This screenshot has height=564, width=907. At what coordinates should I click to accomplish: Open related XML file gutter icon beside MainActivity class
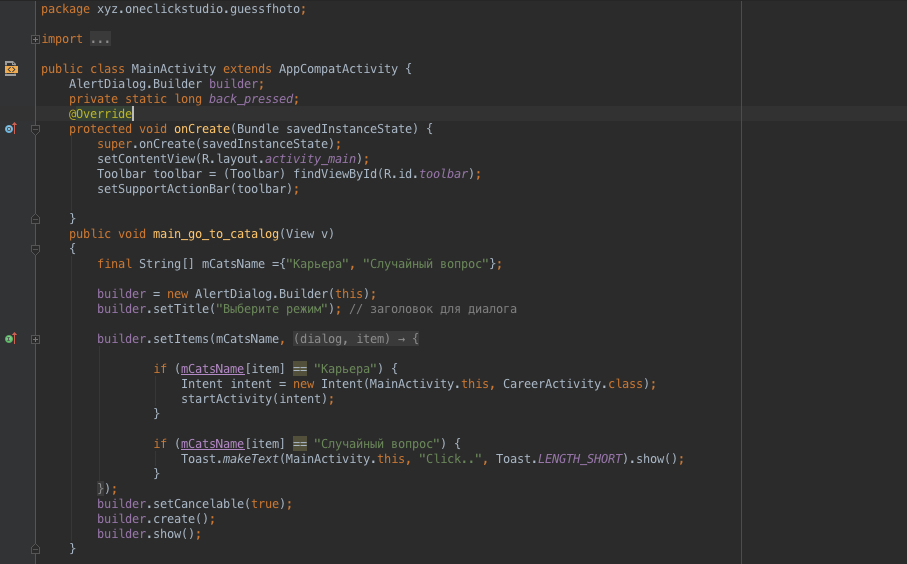pyautogui.click(x=11, y=69)
